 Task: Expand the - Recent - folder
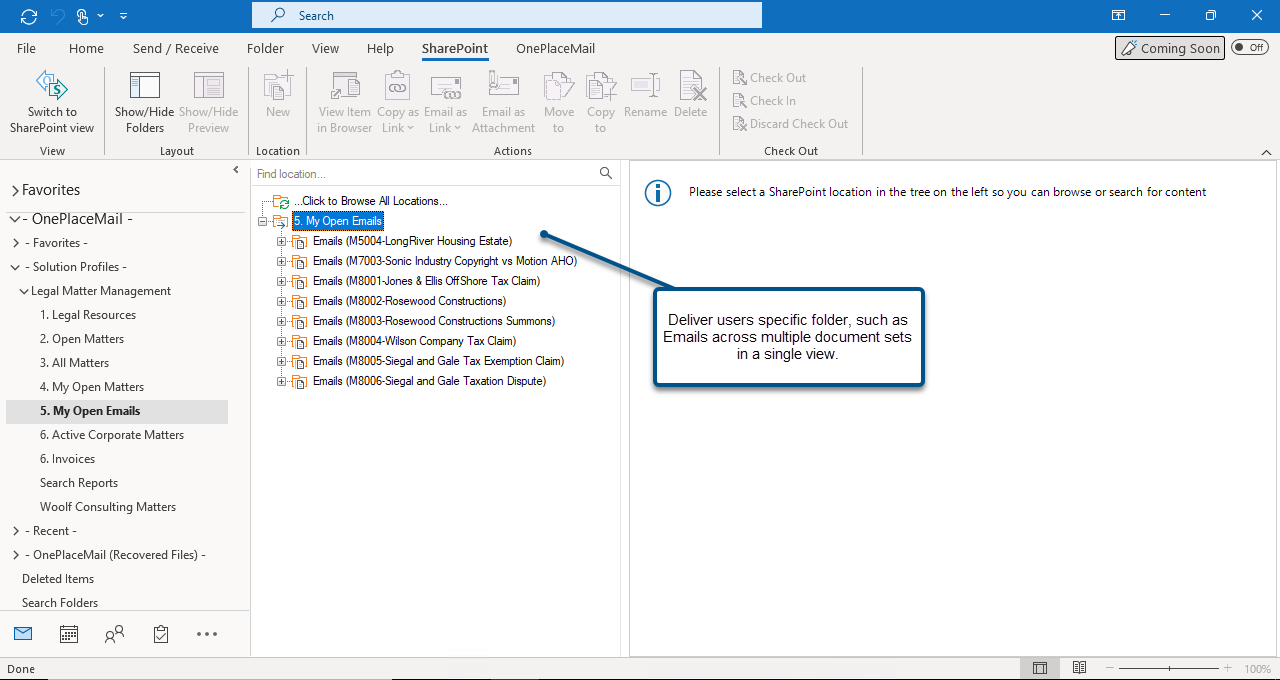pos(15,531)
